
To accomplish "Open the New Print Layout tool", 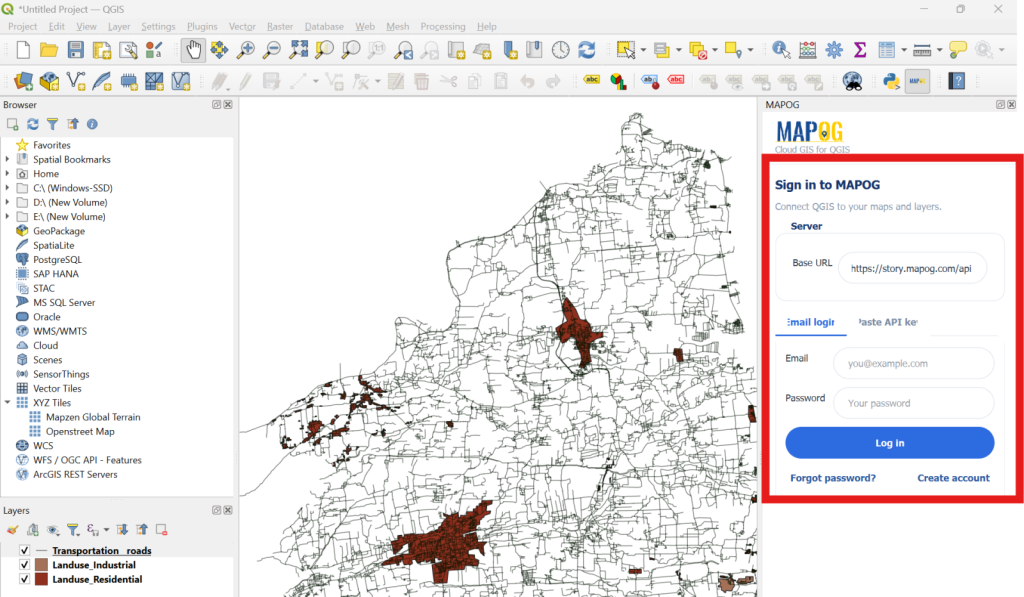I will tap(102, 50).
